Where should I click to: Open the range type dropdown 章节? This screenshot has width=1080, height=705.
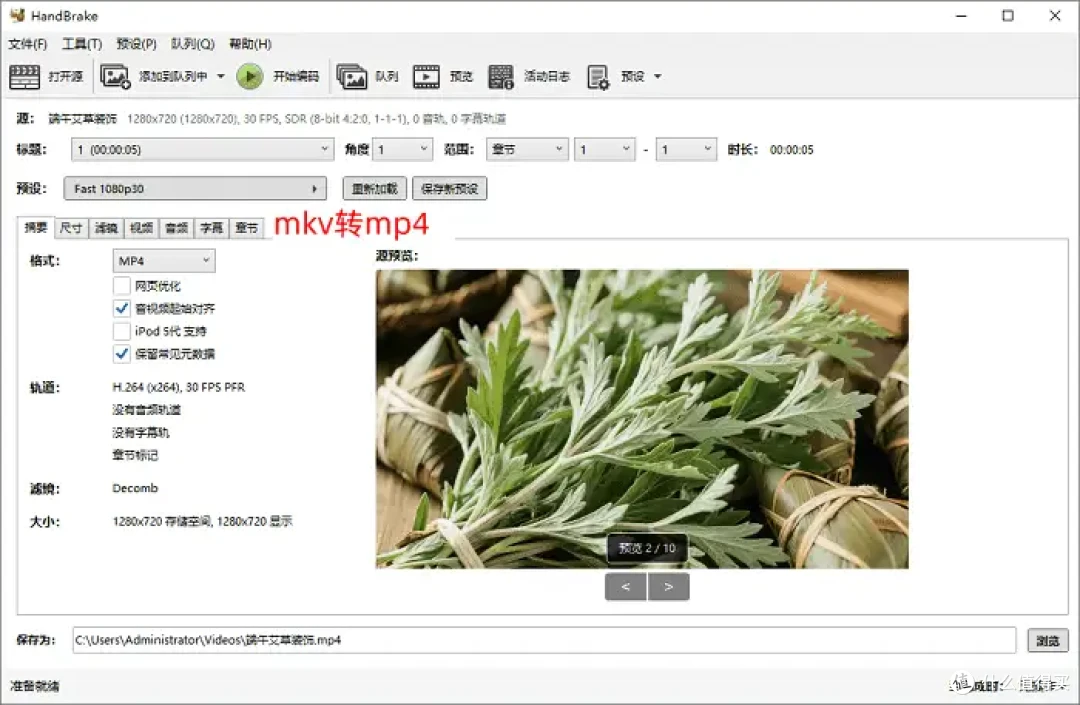pos(527,149)
